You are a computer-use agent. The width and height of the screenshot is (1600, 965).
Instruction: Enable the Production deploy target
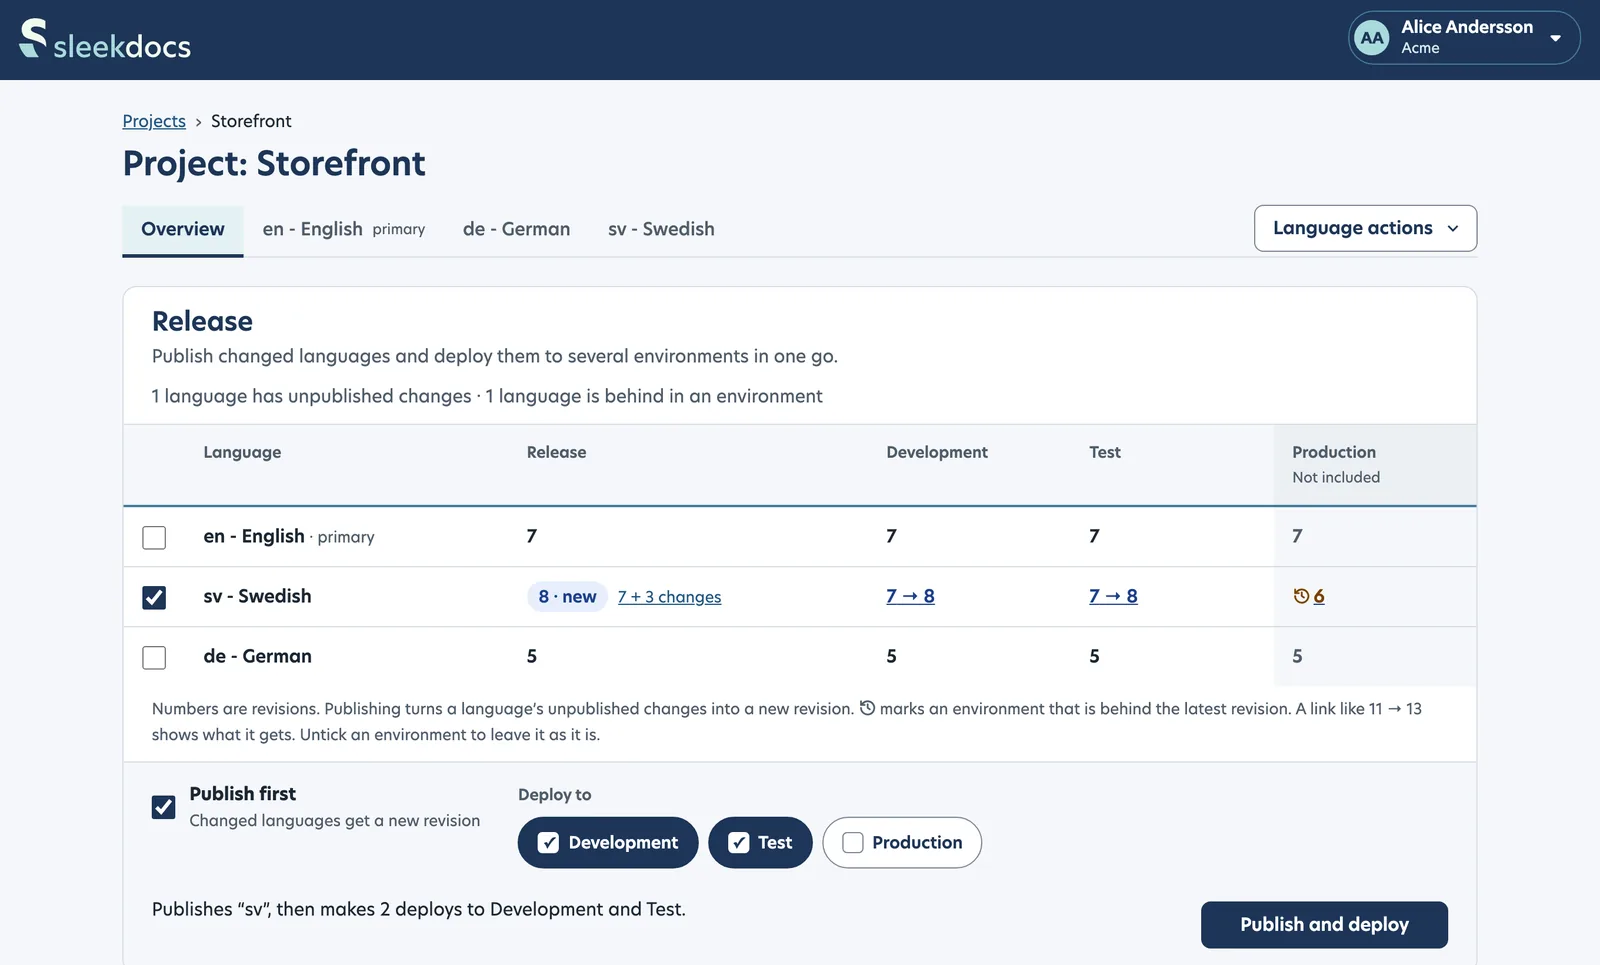pos(902,842)
